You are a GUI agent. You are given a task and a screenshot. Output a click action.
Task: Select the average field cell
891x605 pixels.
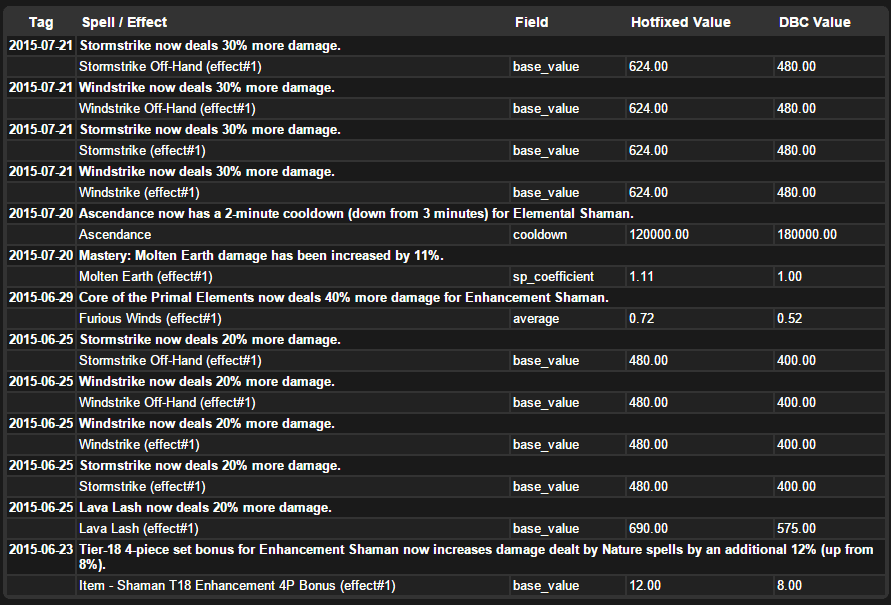pyautogui.click(x=536, y=319)
